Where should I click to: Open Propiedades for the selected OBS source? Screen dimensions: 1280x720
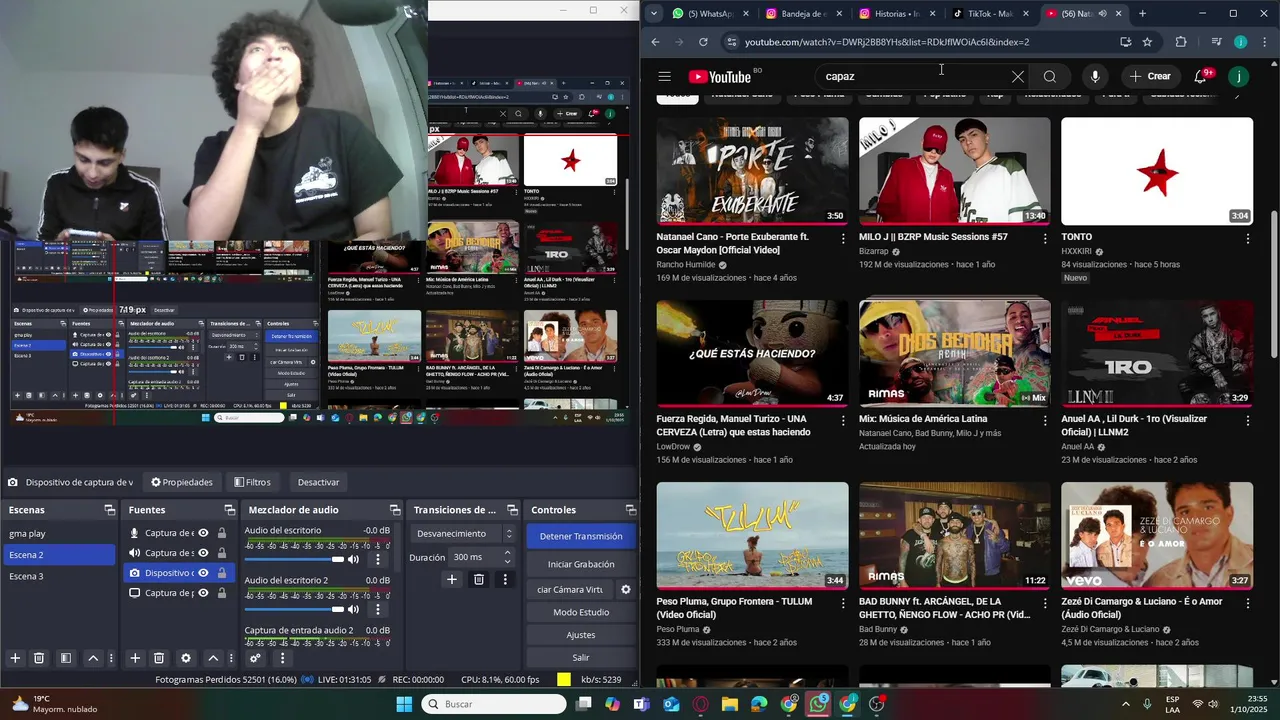pos(182,482)
